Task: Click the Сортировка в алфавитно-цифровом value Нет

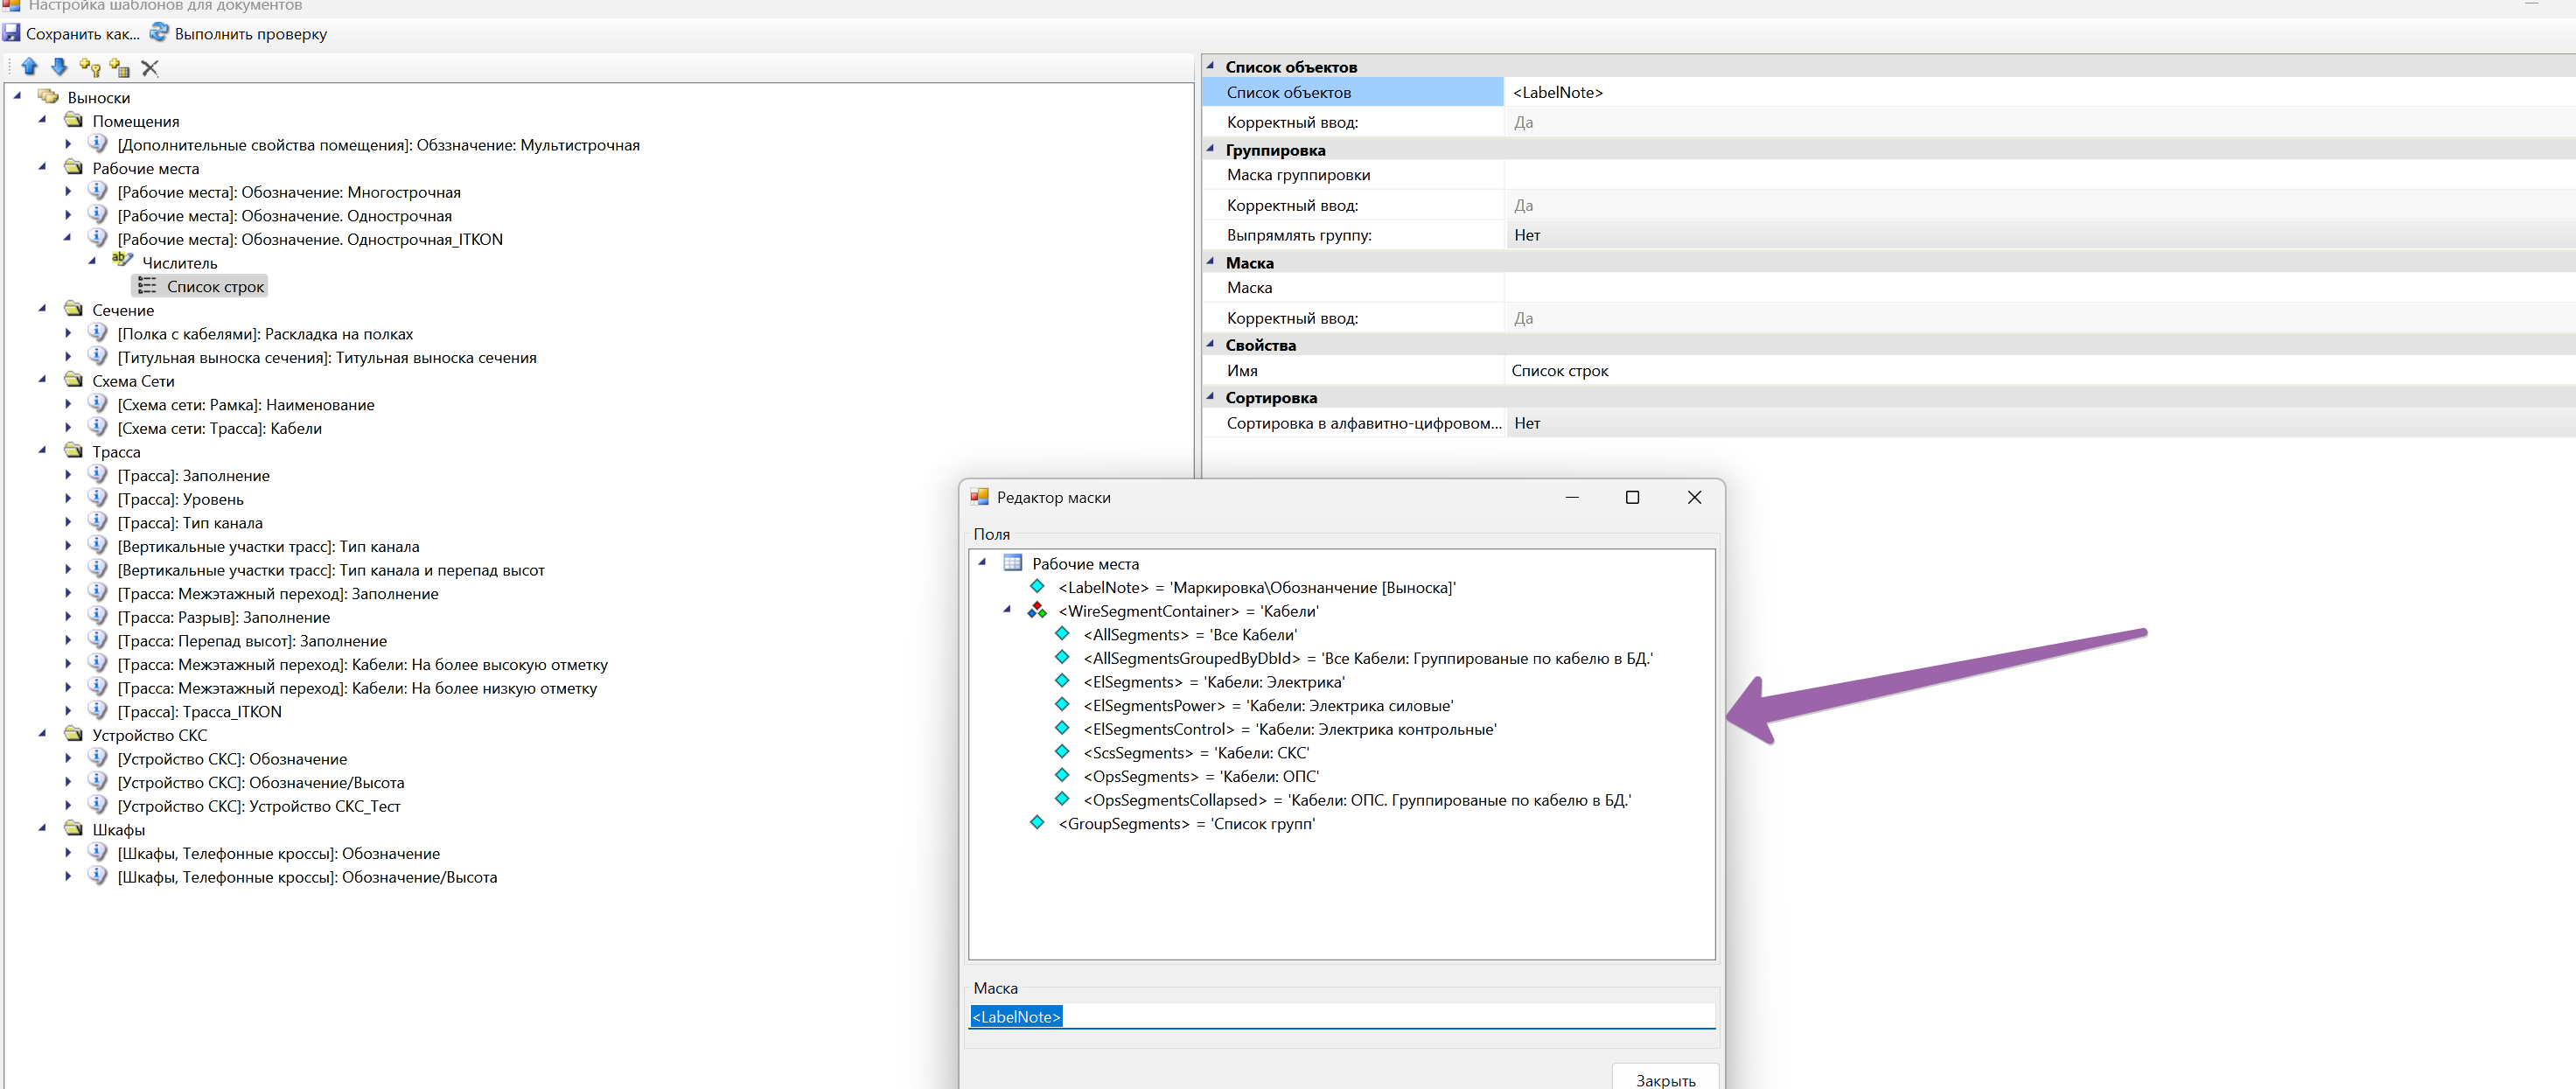Action: pos(1526,423)
